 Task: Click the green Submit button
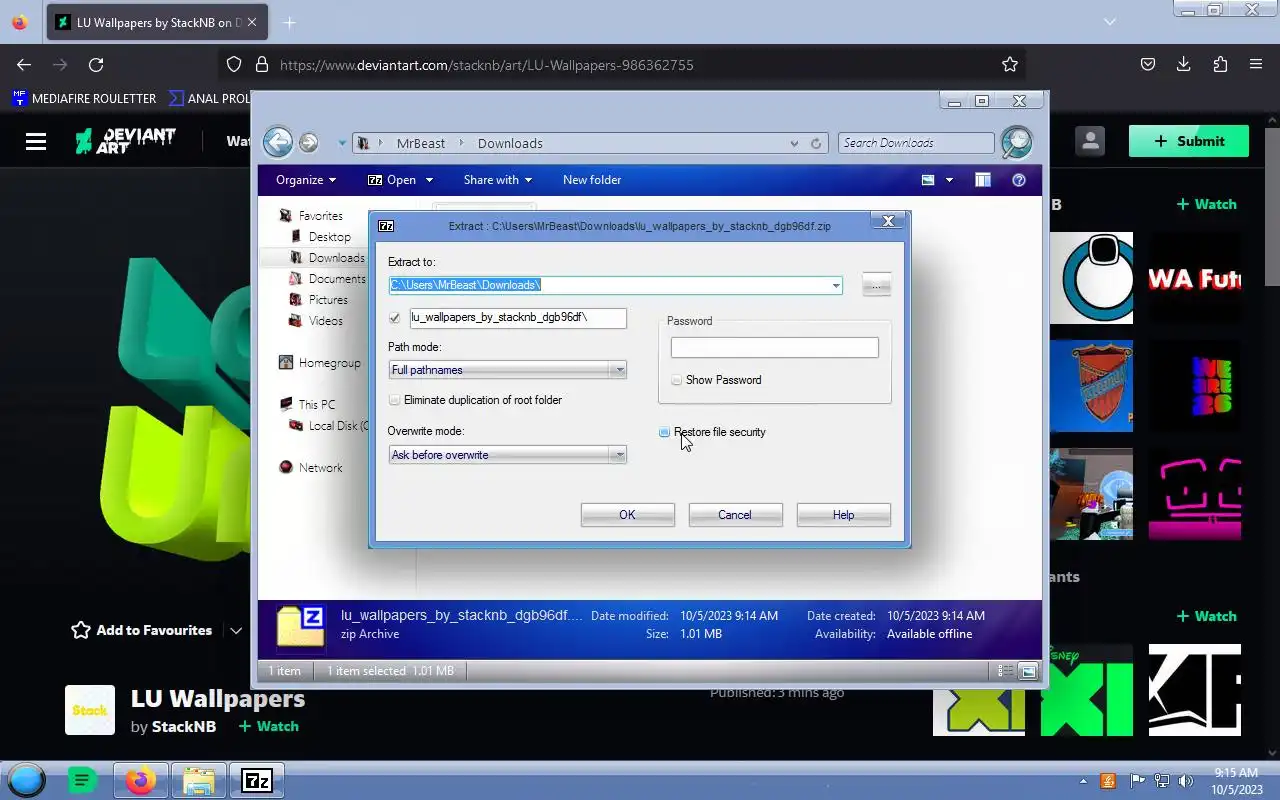tap(1189, 141)
